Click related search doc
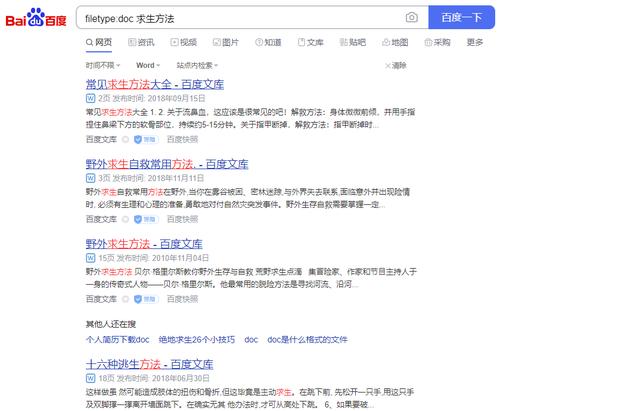 [251, 340]
